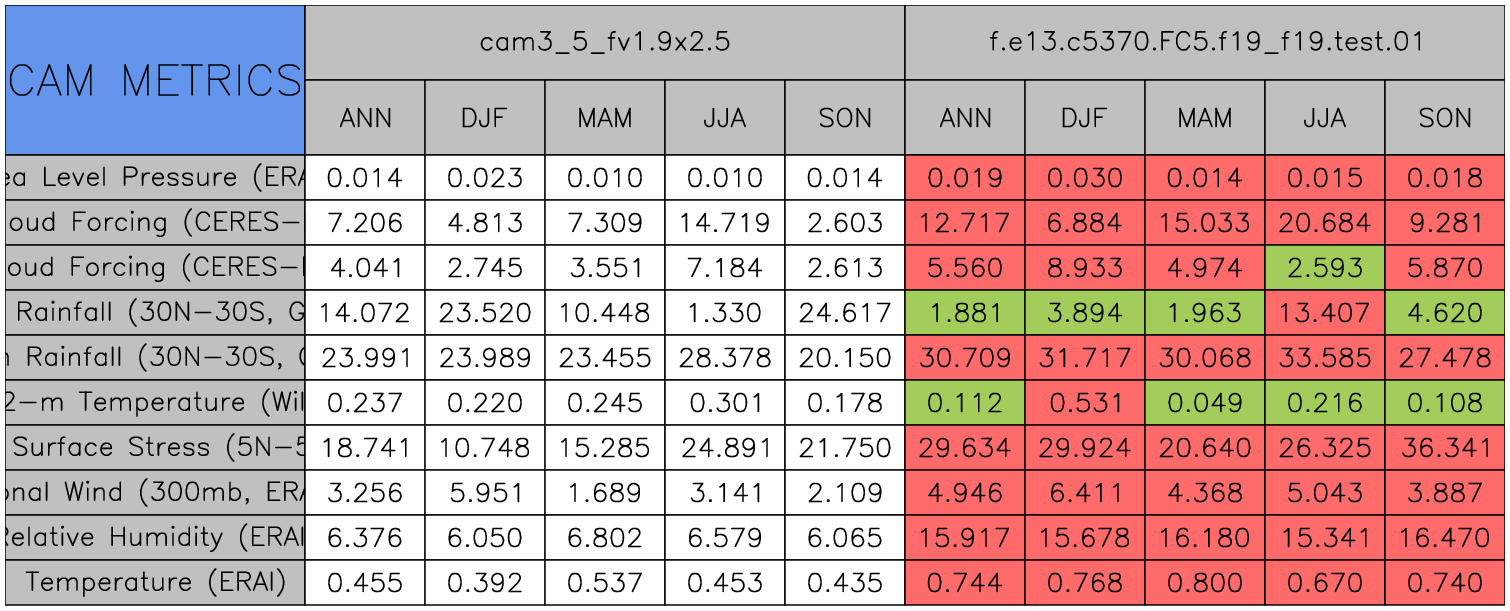Select the ANN header under cam3_5_fv1.9x2.5
Viewport: 1510px width, 611px height.
tap(365, 118)
